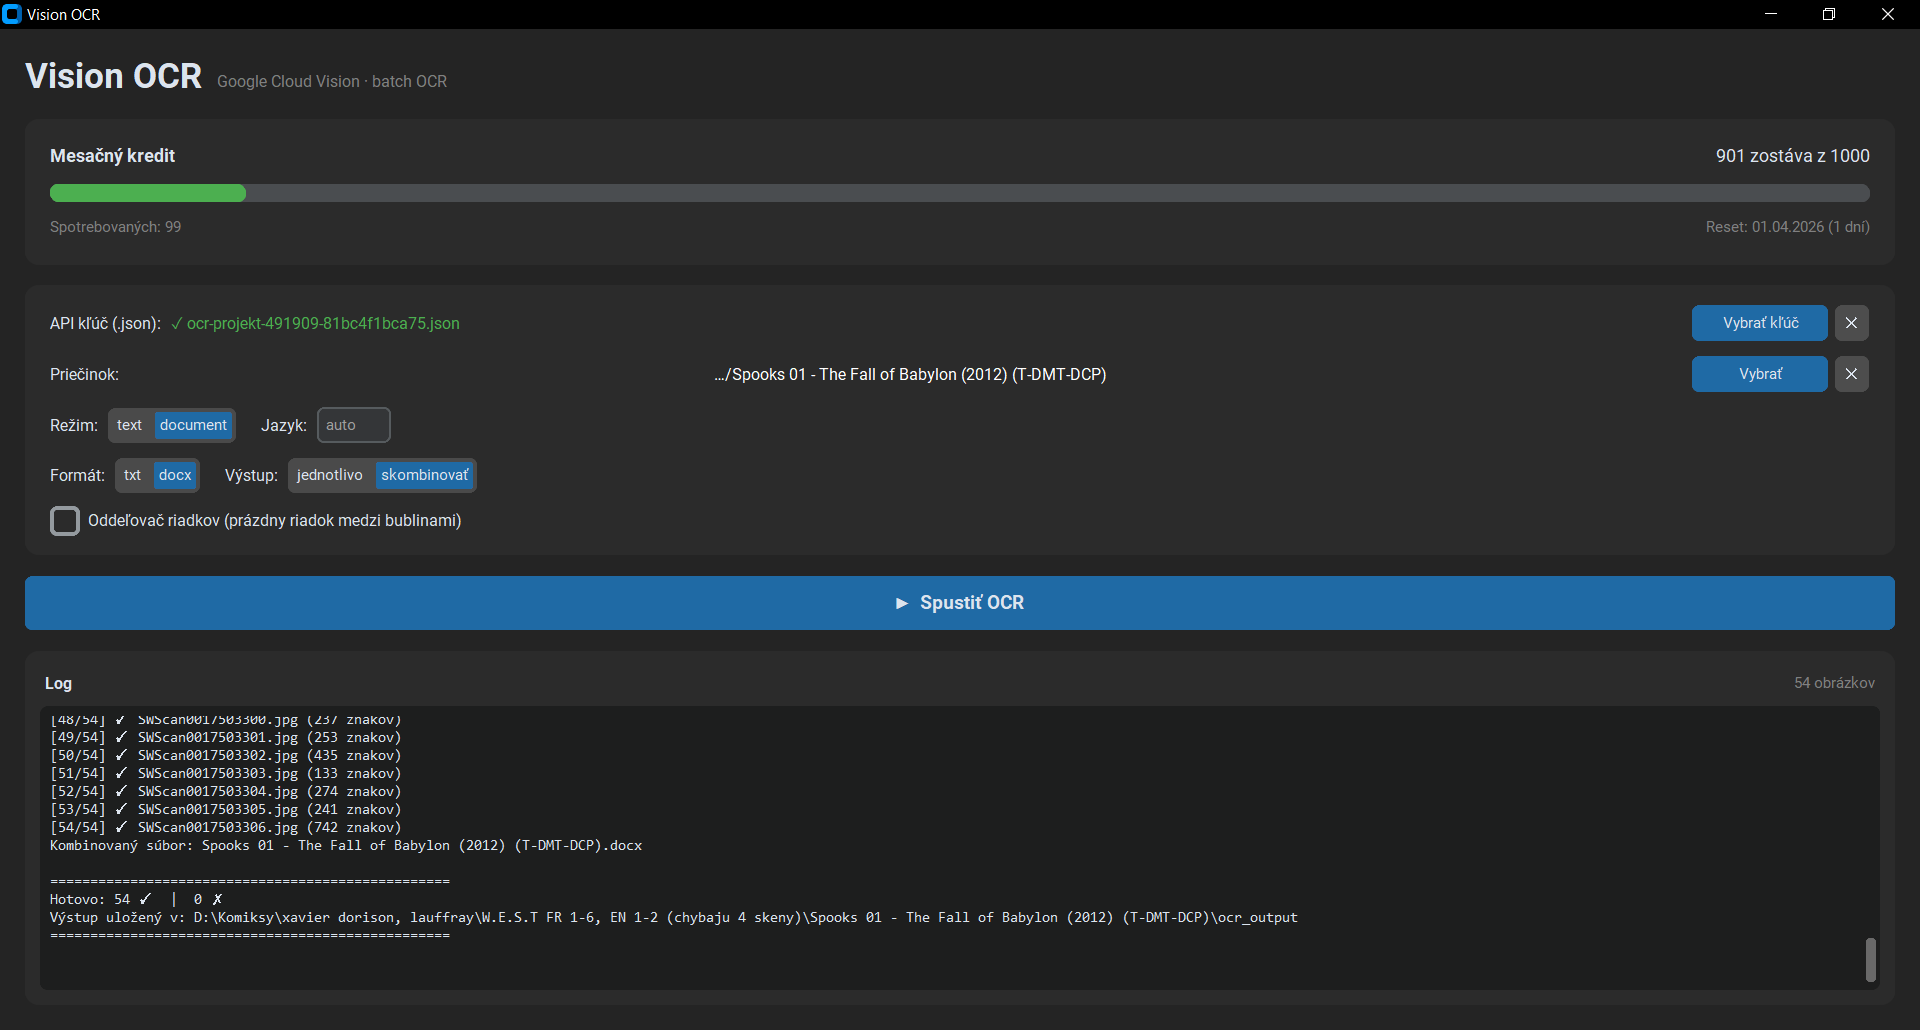Image resolution: width=1920 pixels, height=1030 pixels.
Task: Click the '901 zostáva z 1000' credit text
Action: [x=1793, y=156]
